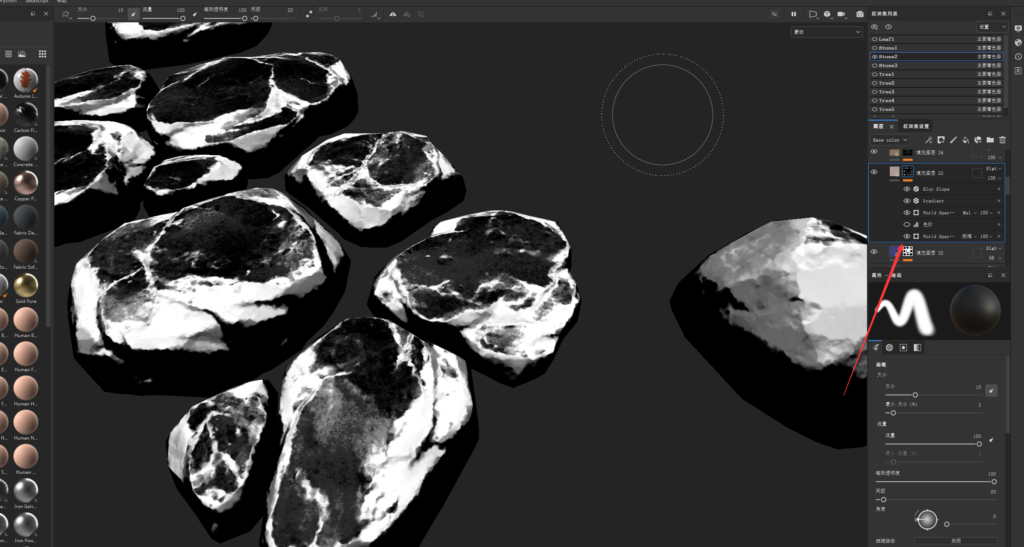
Task: Hide fill layer 34 with its eye icon
Action: (x=874, y=151)
